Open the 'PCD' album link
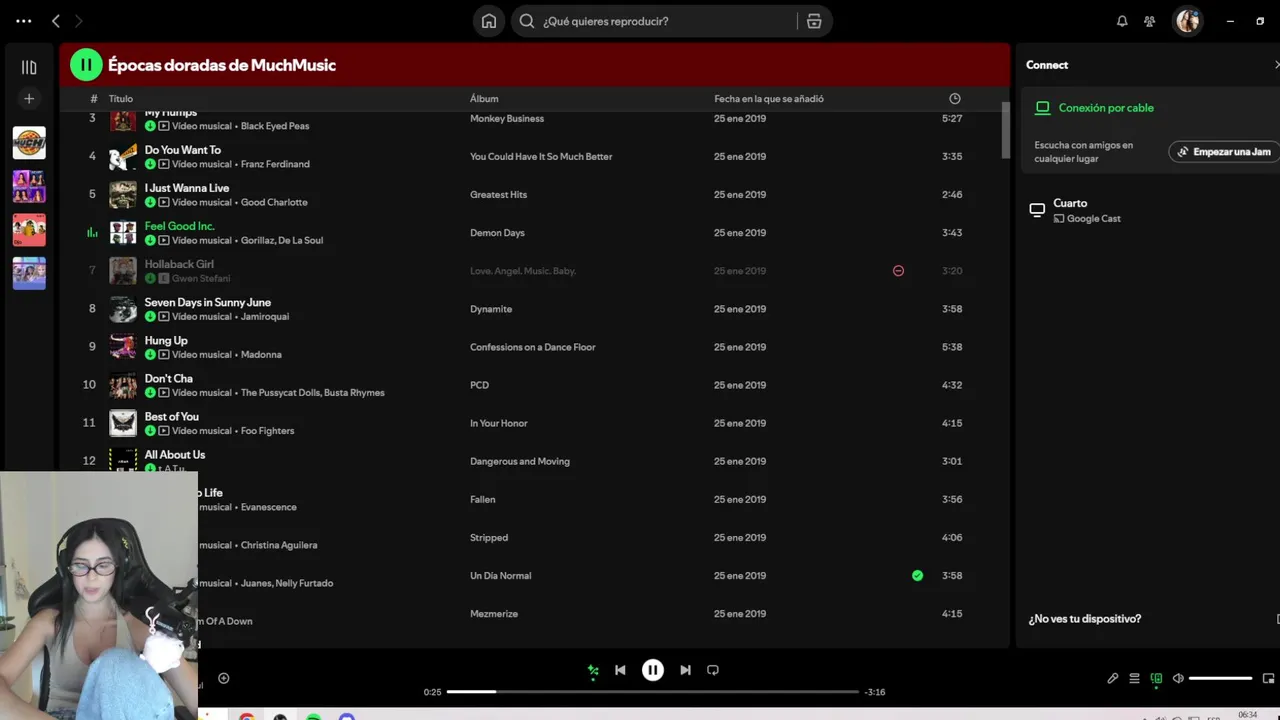This screenshot has width=1280, height=720. click(479, 385)
